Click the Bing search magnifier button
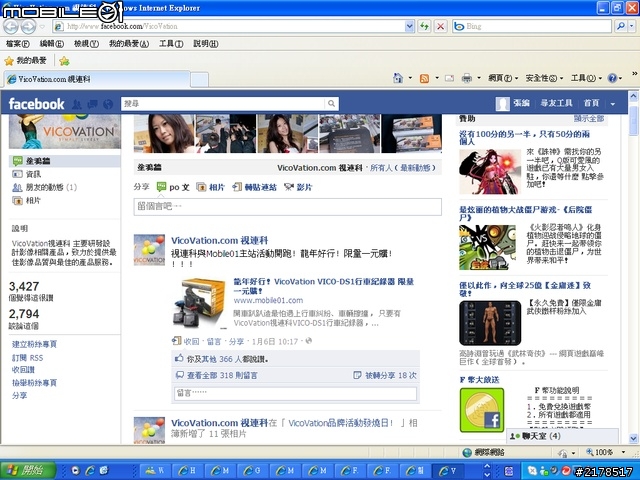The width and height of the screenshot is (640, 480). coord(620,27)
